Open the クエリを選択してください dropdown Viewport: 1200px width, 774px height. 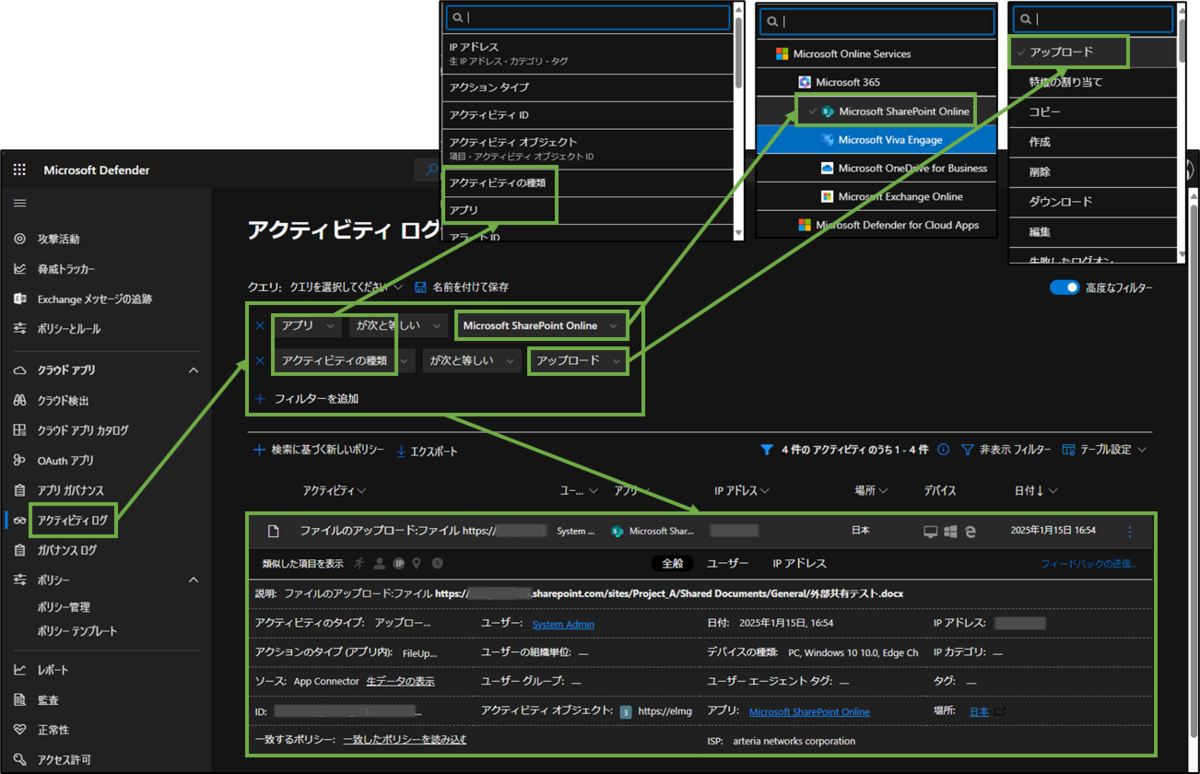point(347,287)
